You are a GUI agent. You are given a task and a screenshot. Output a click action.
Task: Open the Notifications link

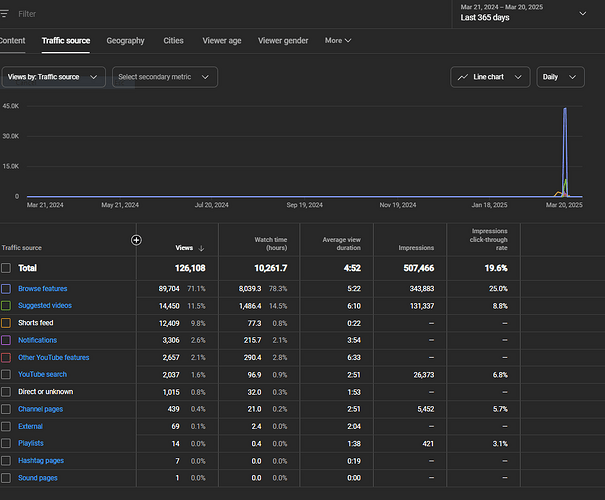(x=37, y=340)
